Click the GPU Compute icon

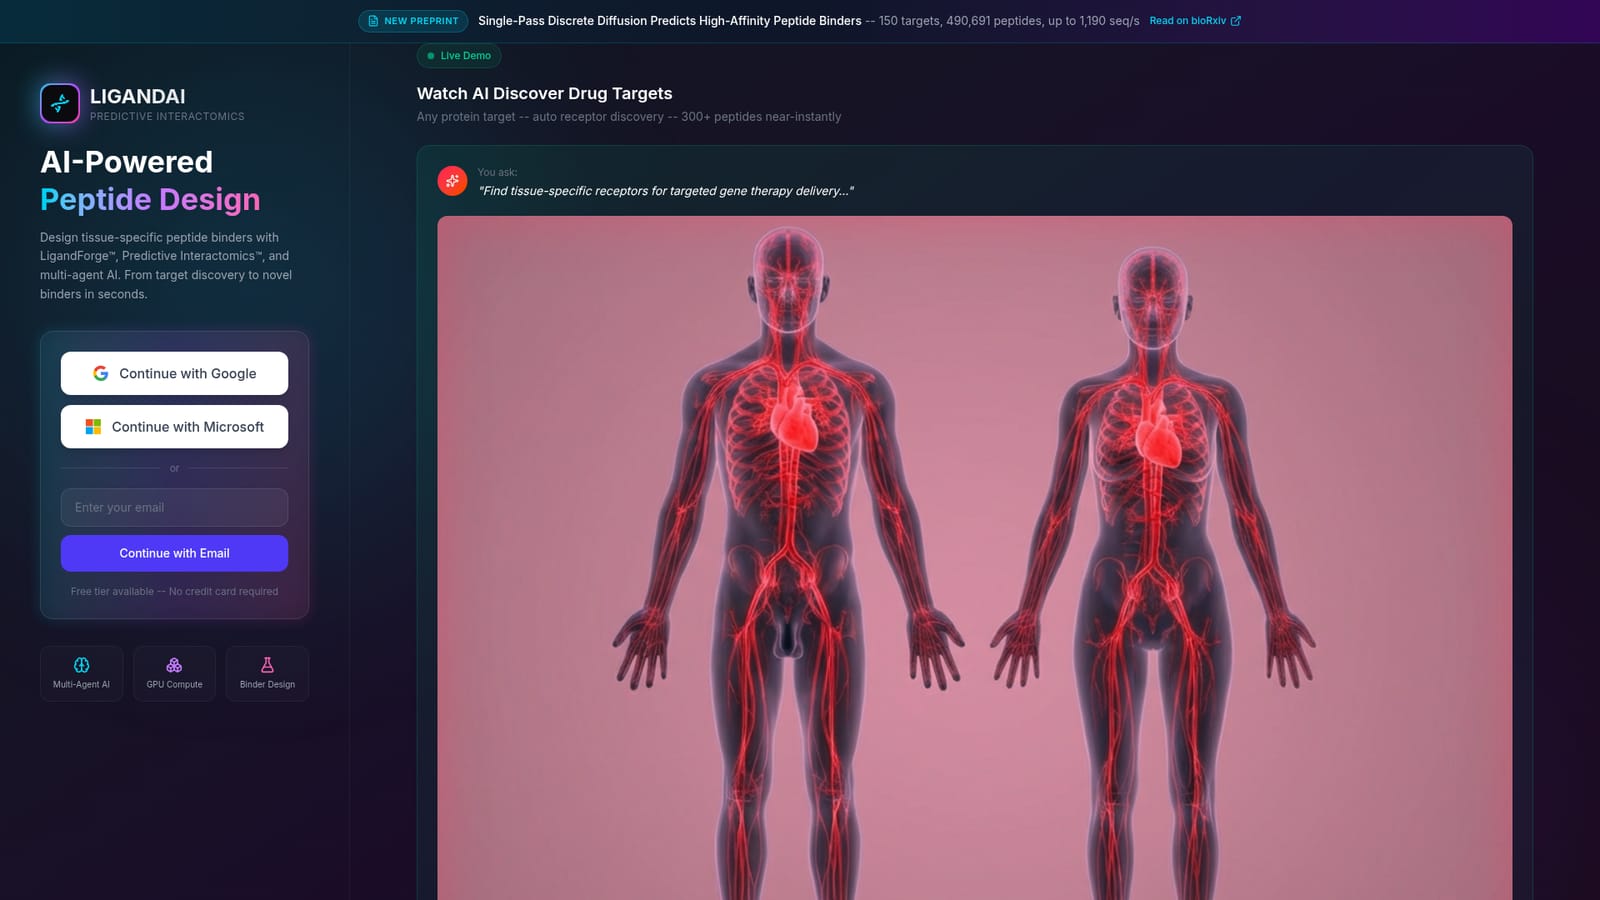(x=174, y=665)
